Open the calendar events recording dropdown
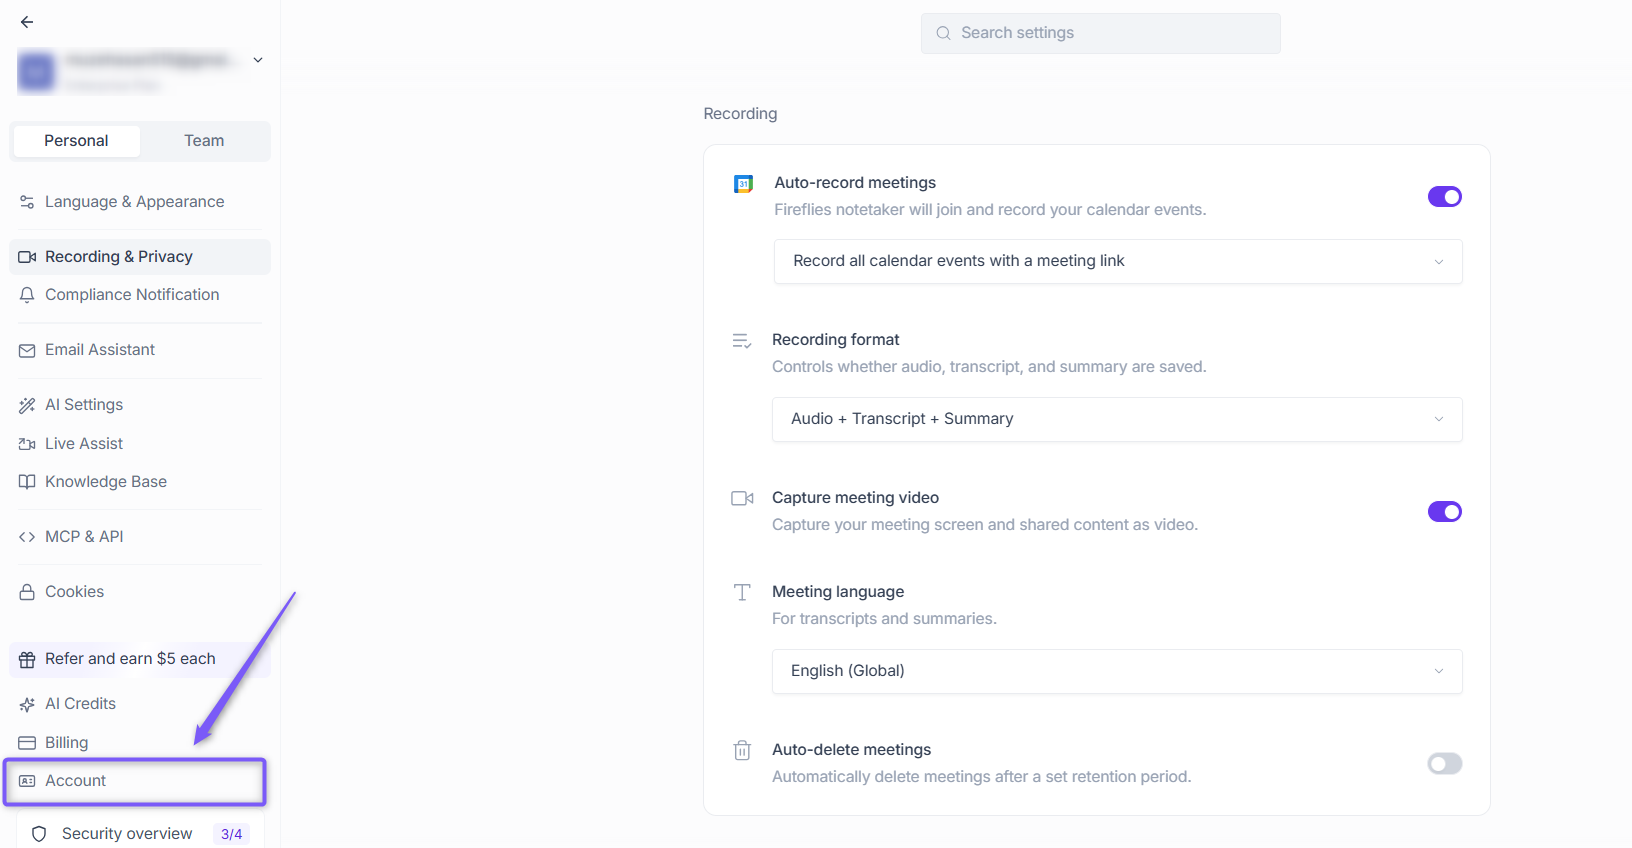Image resolution: width=1632 pixels, height=848 pixels. (x=1118, y=261)
